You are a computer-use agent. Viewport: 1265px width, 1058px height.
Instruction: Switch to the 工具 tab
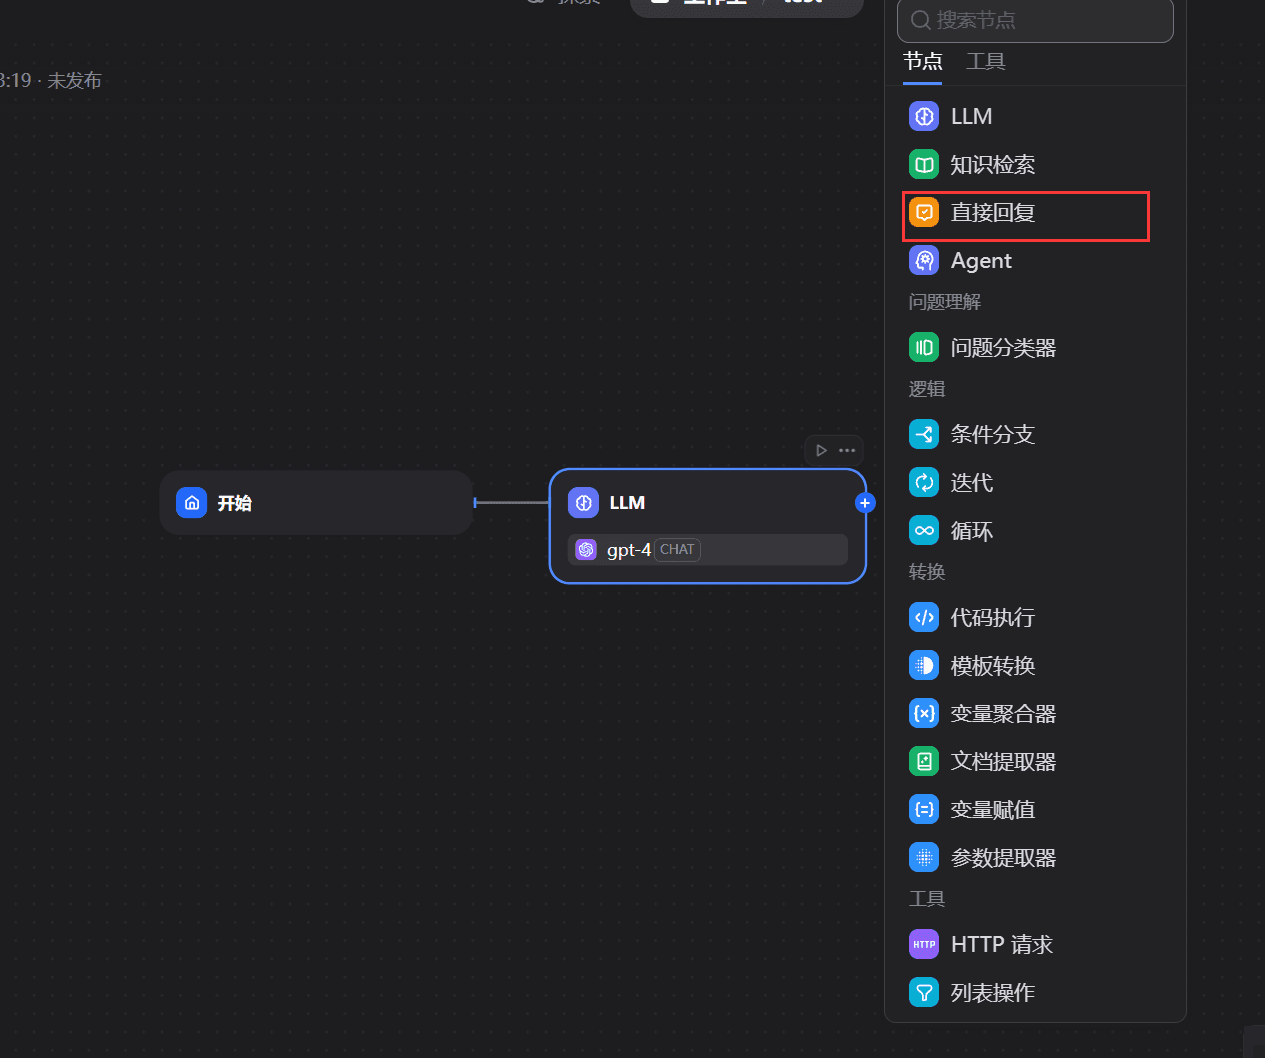click(985, 62)
